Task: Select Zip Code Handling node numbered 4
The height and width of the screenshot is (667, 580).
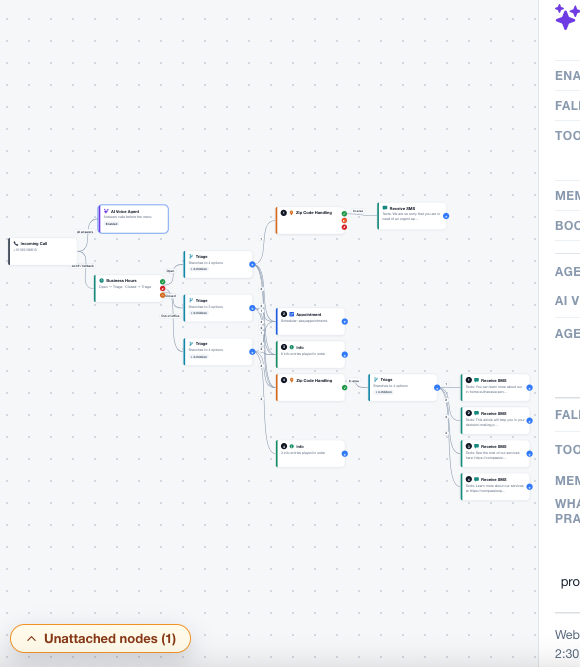Action: pos(310,388)
